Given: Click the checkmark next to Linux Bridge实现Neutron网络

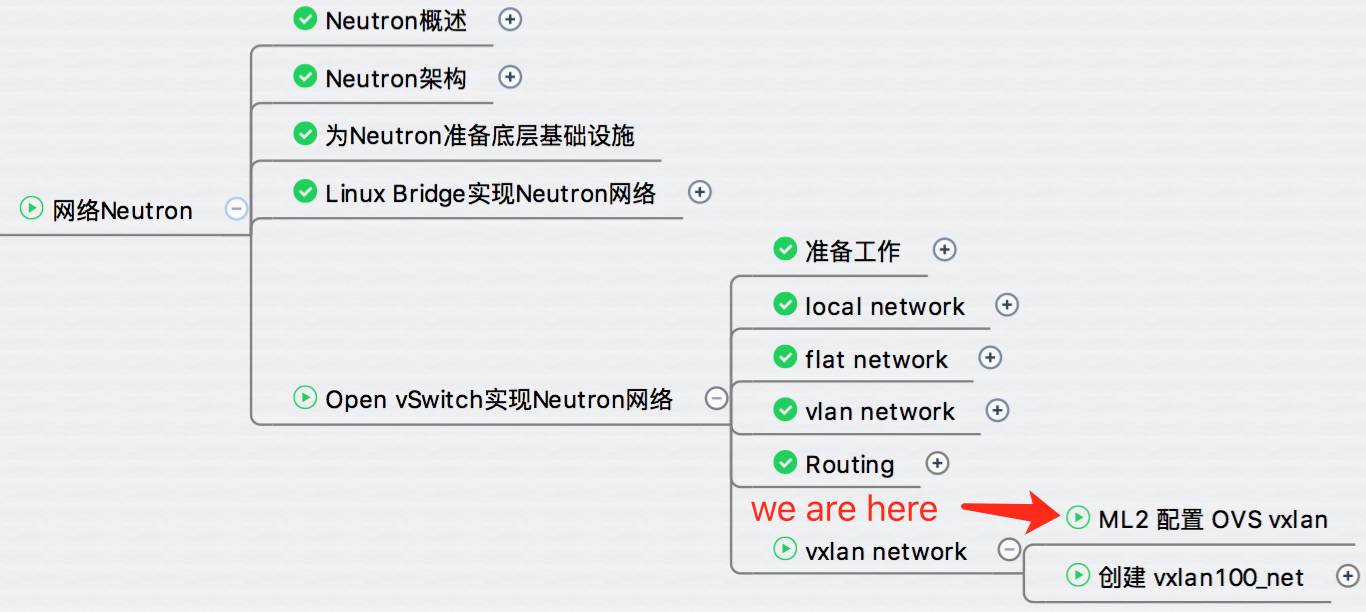Looking at the screenshot, I should tap(304, 190).
